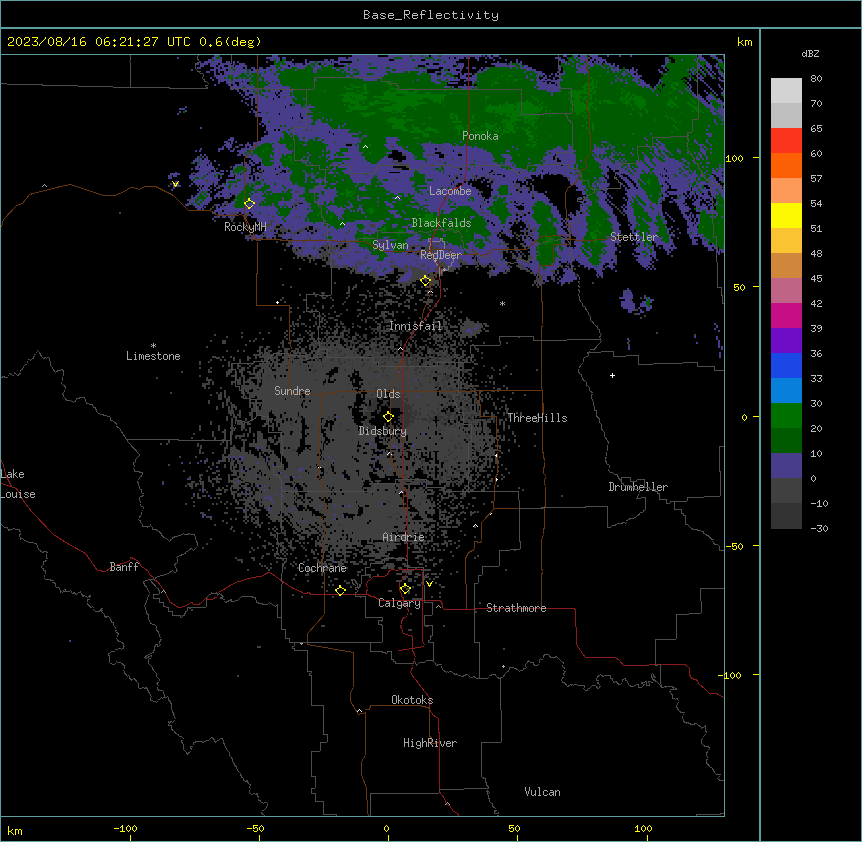This screenshot has width=862, height=842.
Task: Click the Sundre town label
Action: tap(292, 391)
